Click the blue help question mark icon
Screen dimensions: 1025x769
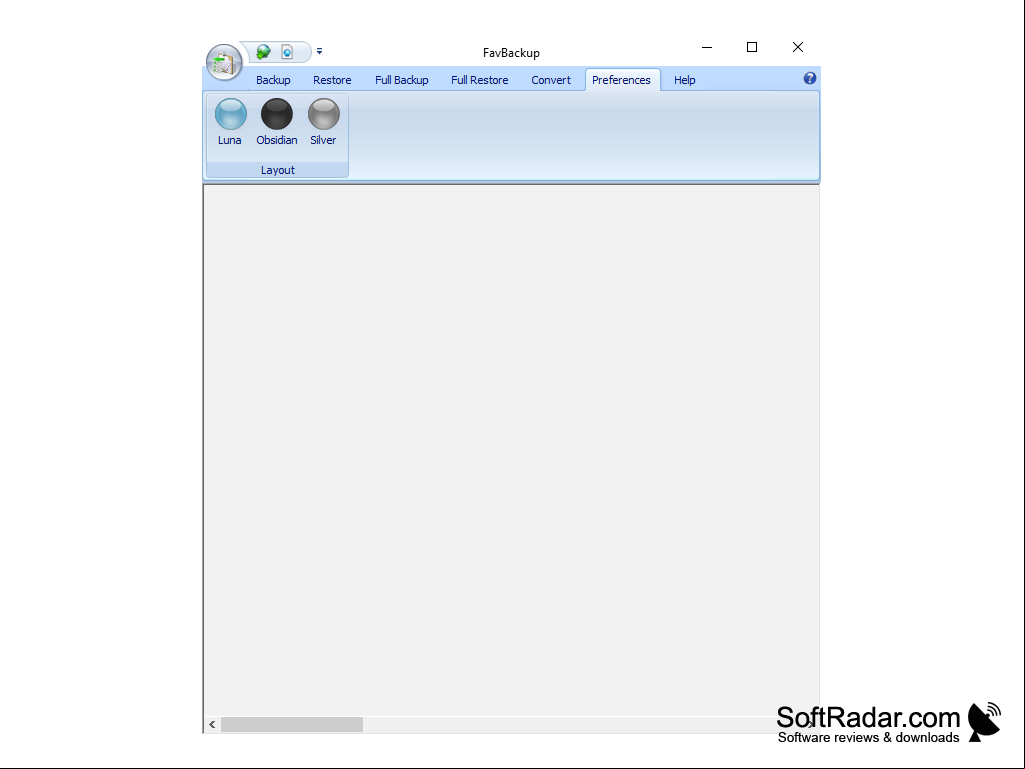809,78
